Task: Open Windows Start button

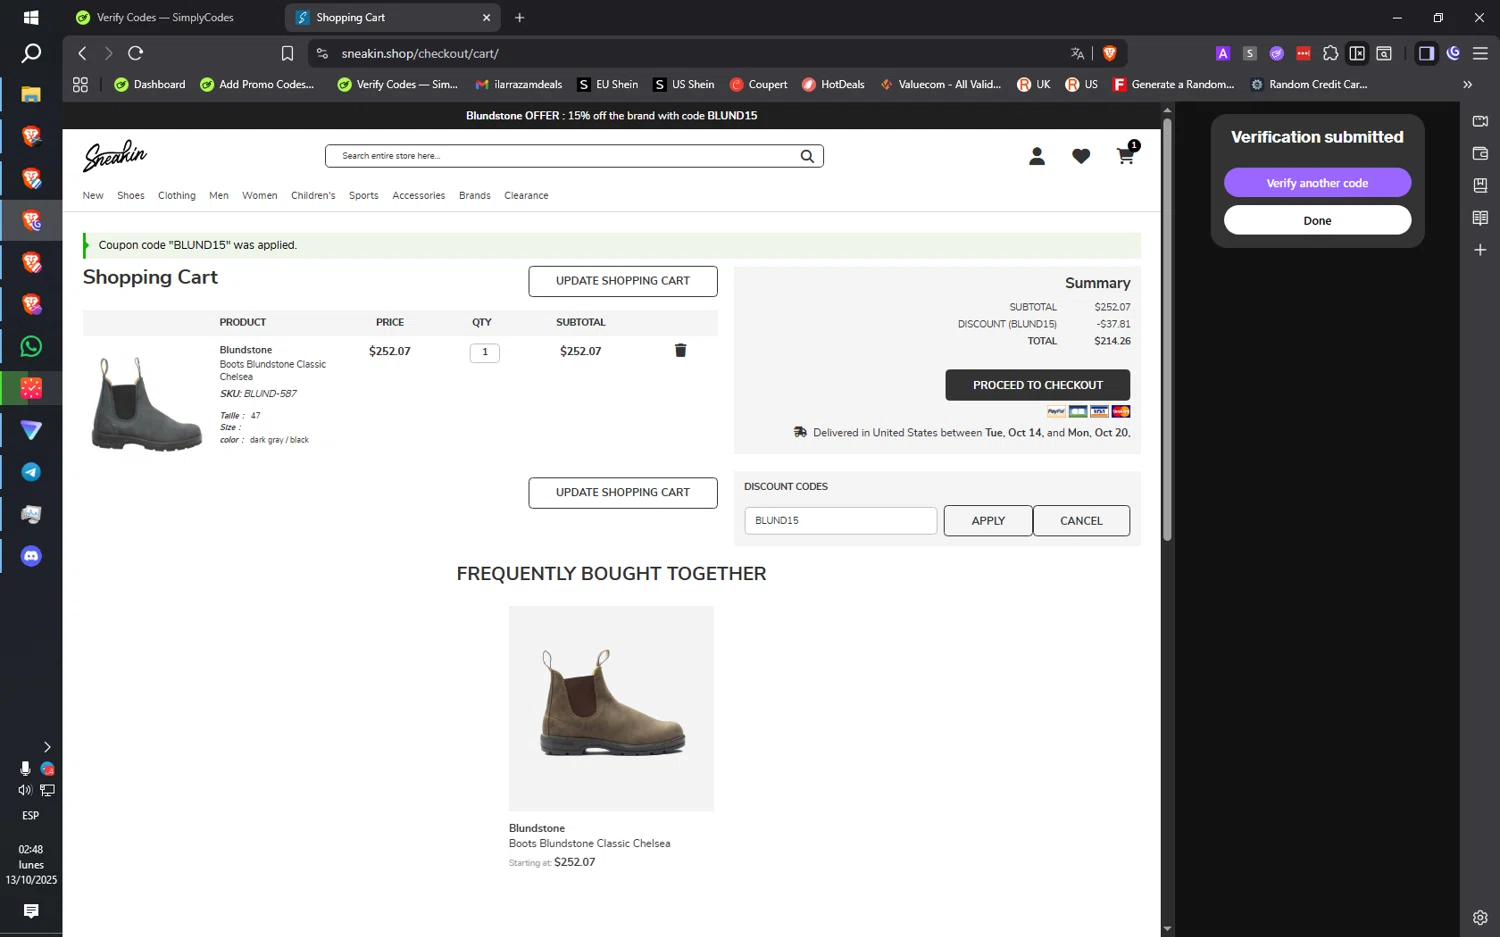Action: coord(31,17)
